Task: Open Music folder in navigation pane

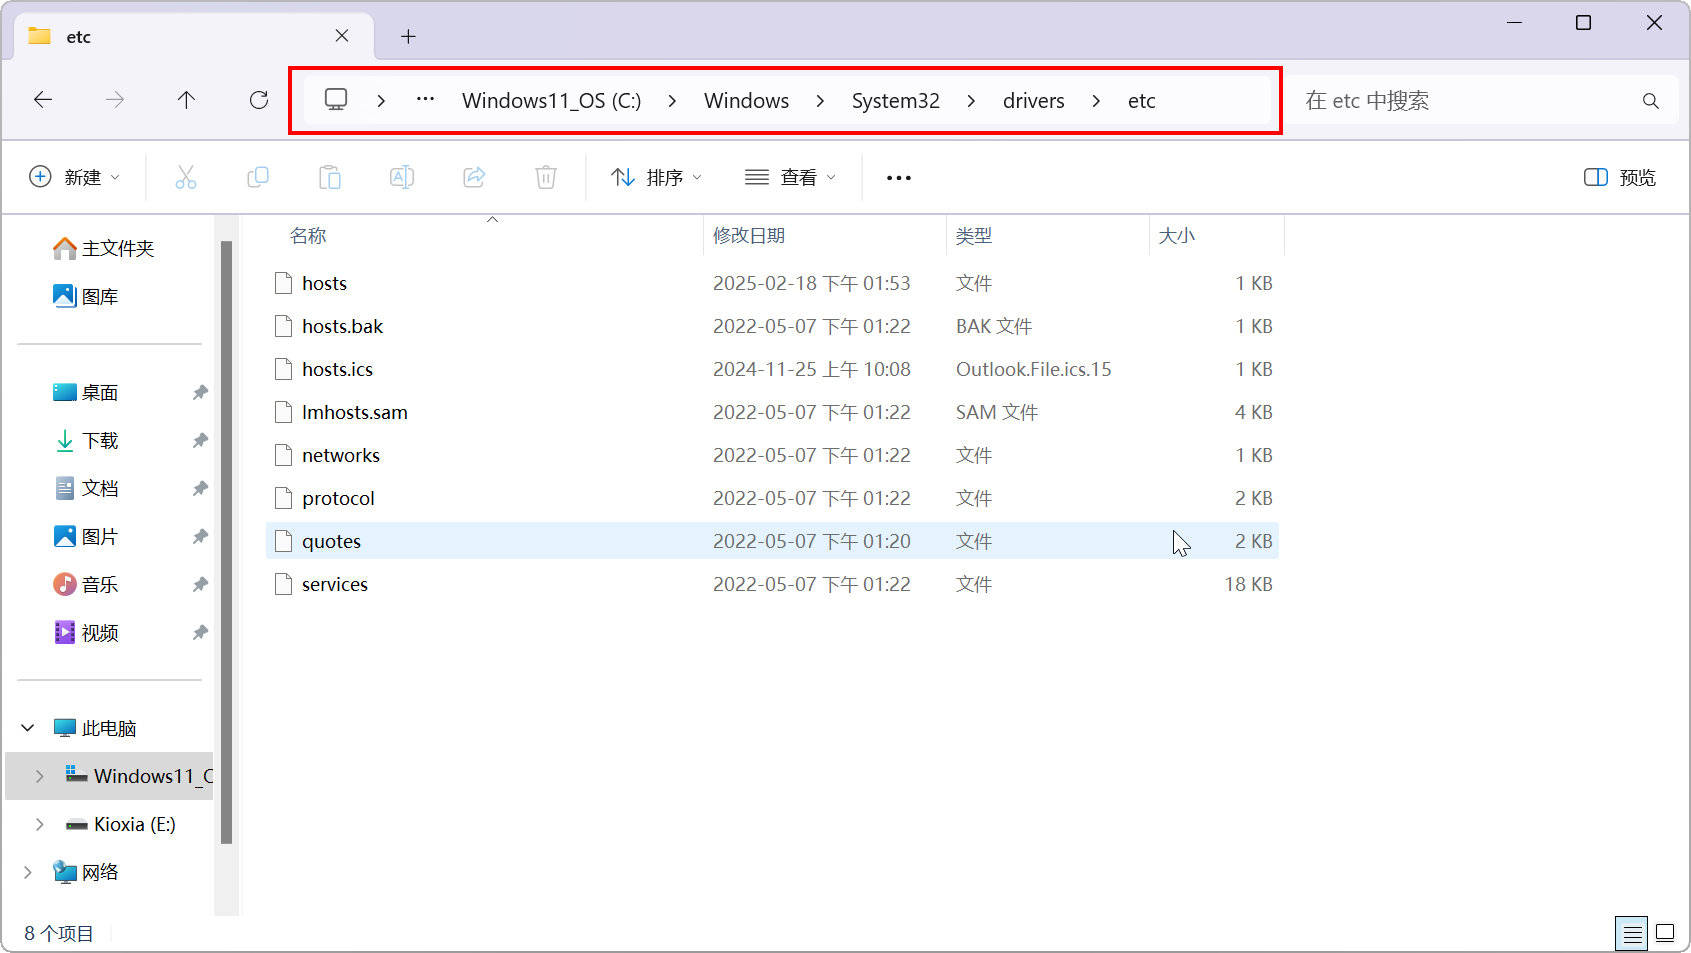Action: tap(86, 585)
